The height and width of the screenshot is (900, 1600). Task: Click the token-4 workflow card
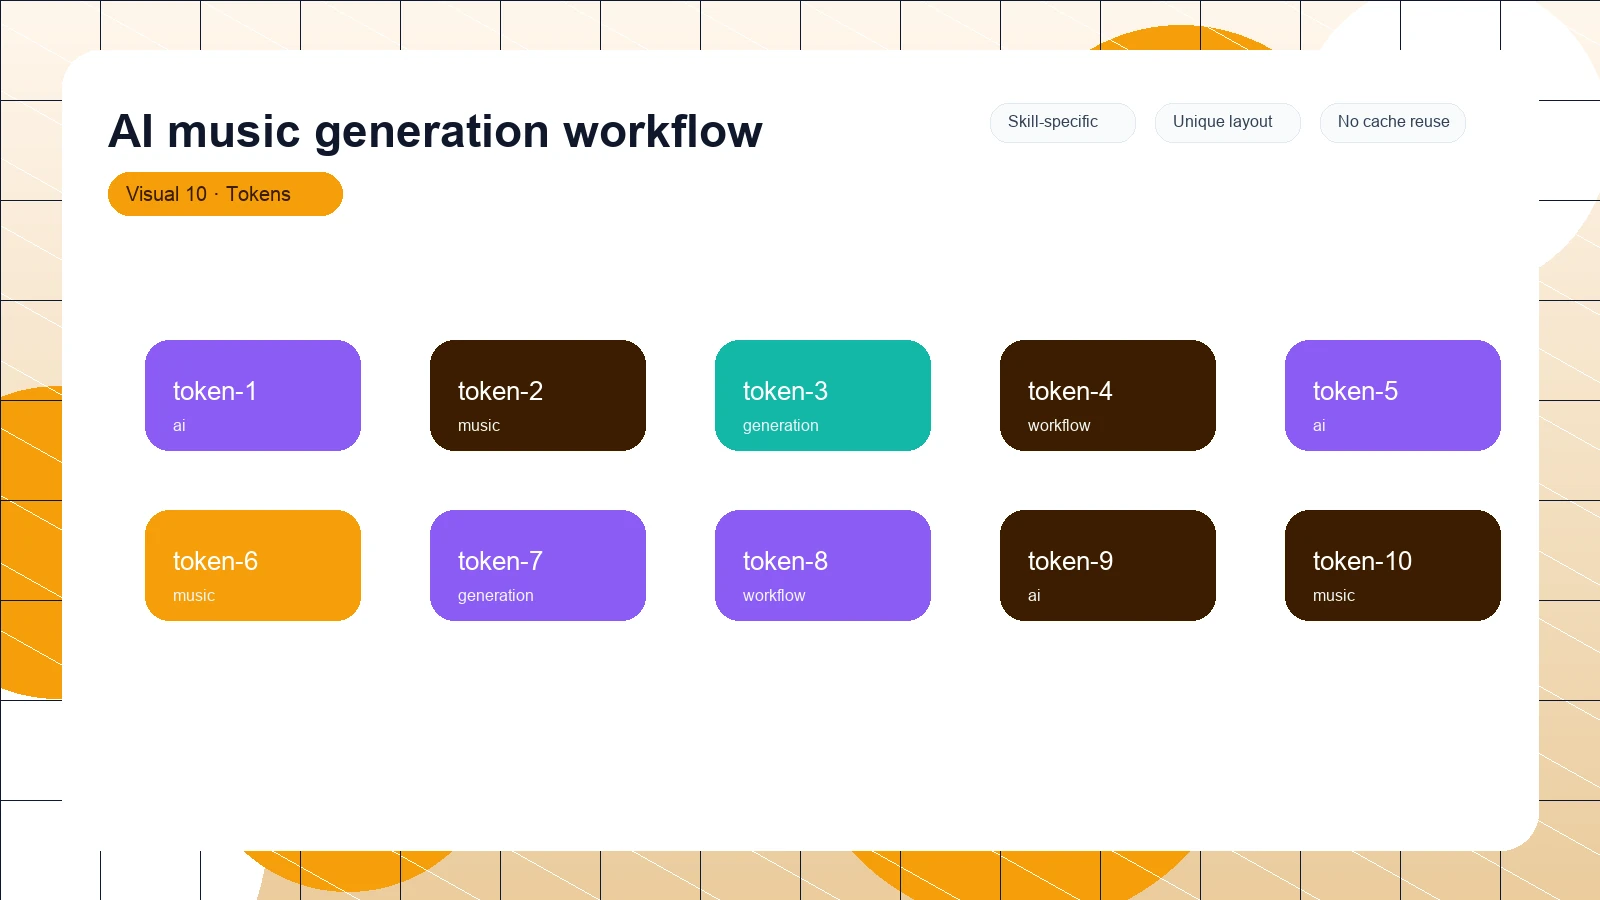1108,395
